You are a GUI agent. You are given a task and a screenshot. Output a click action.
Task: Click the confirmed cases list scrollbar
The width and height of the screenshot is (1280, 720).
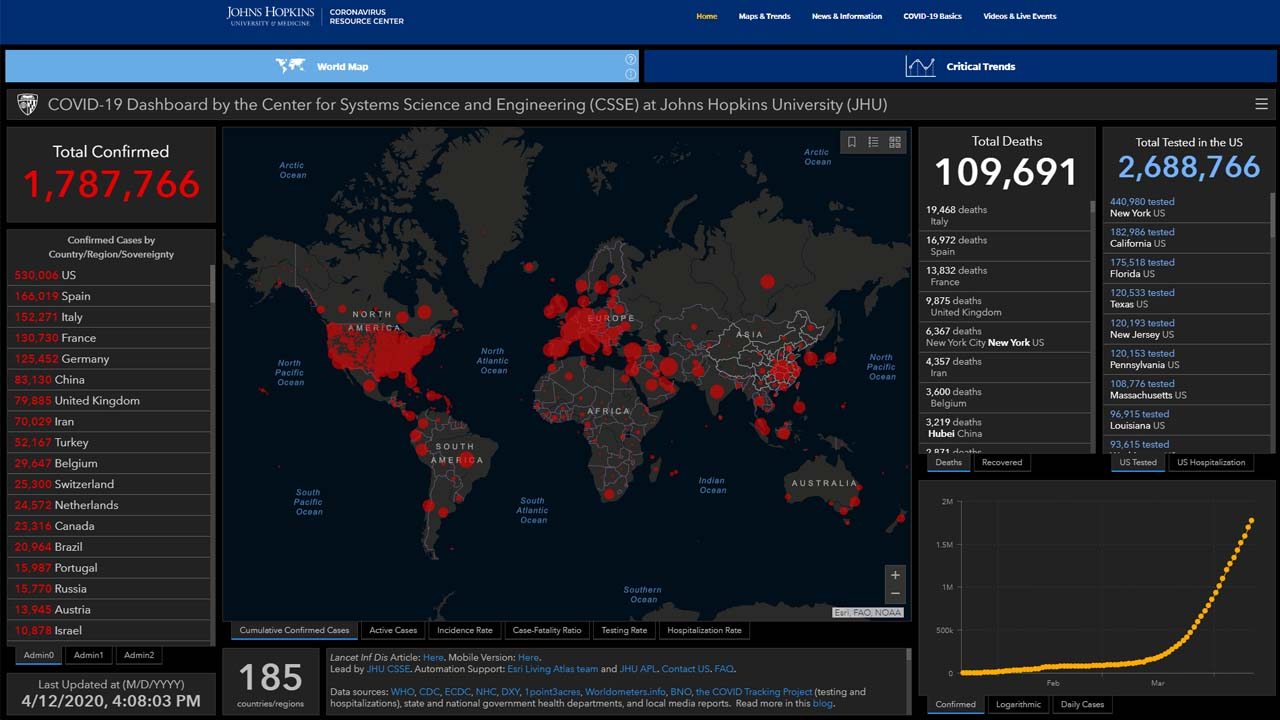[x=212, y=285]
